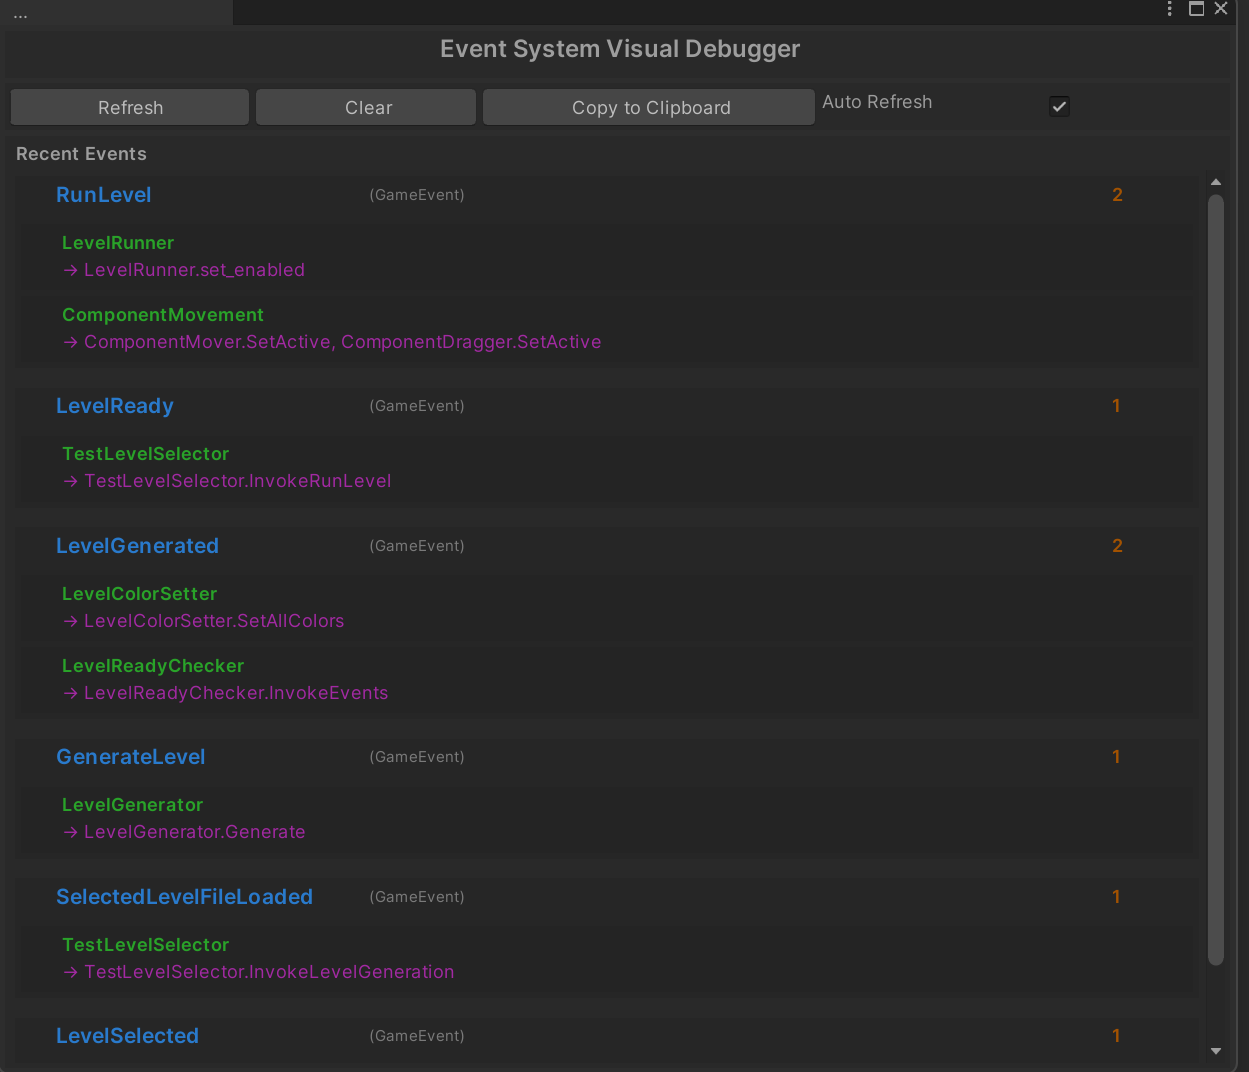Viewport: 1249px width, 1072px height.
Task: Maximize the Event System Visual Debugger window
Action: pyautogui.click(x=1196, y=9)
